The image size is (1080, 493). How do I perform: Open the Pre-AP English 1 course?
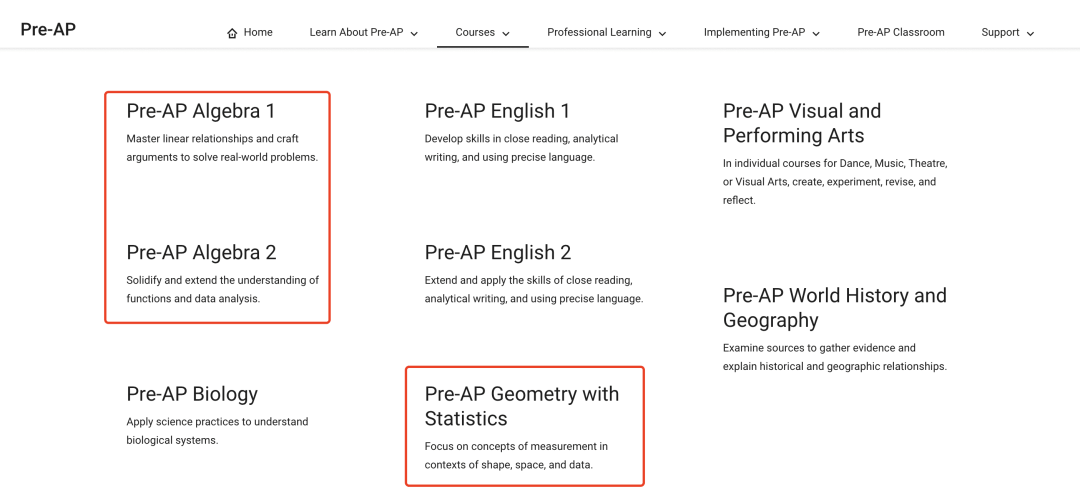(x=497, y=111)
